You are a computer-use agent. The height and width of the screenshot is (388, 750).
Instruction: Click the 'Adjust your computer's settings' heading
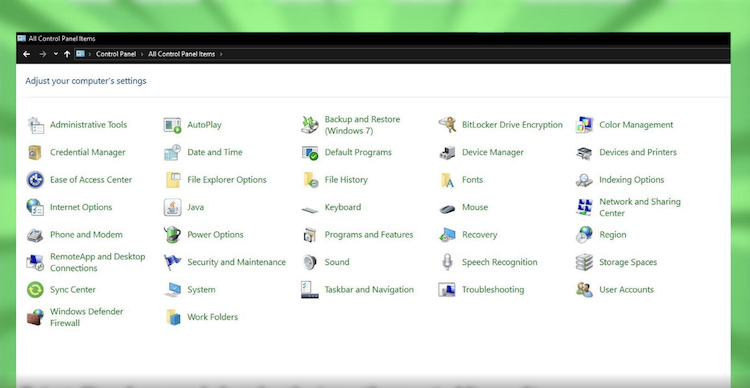click(x=86, y=81)
